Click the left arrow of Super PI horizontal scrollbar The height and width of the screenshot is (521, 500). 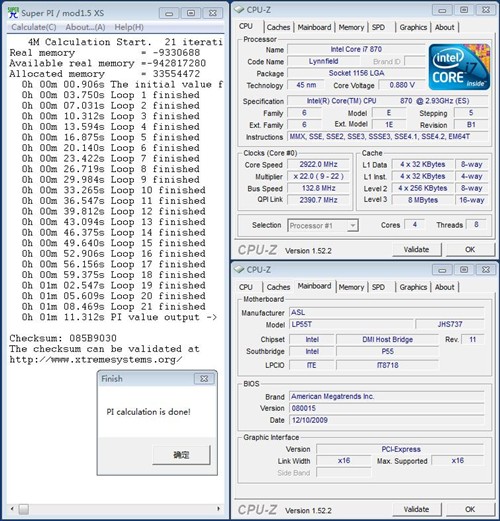pyautogui.click(x=12, y=509)
